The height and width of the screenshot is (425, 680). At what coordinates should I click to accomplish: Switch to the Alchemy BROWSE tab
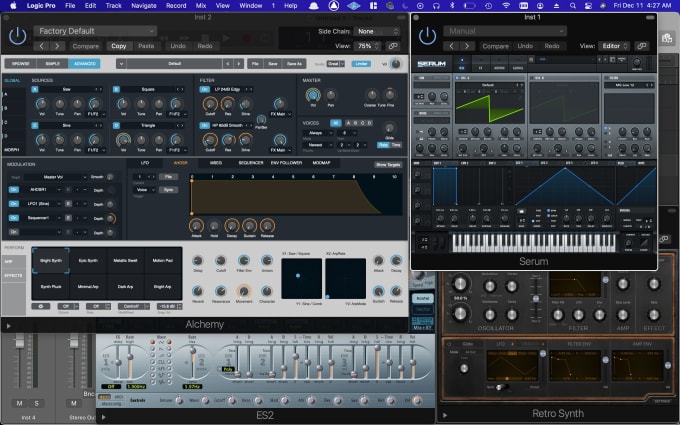click(20, 64)
